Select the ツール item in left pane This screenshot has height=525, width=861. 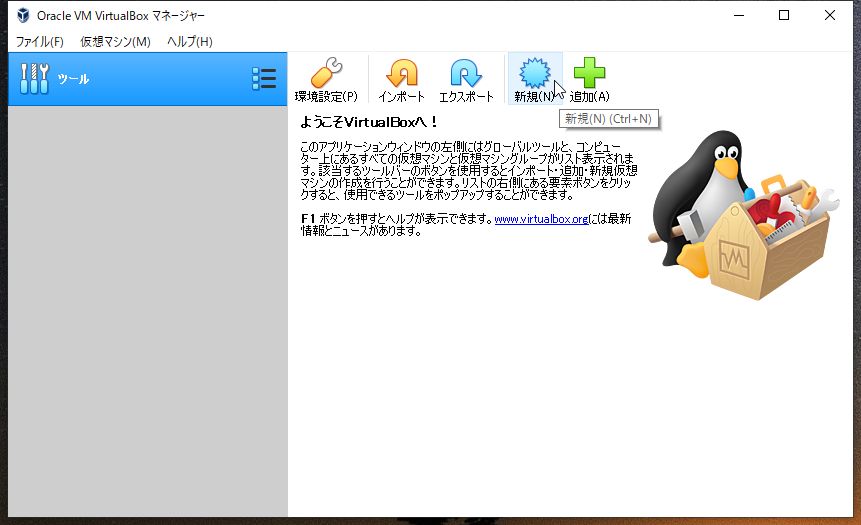[147, 79]
